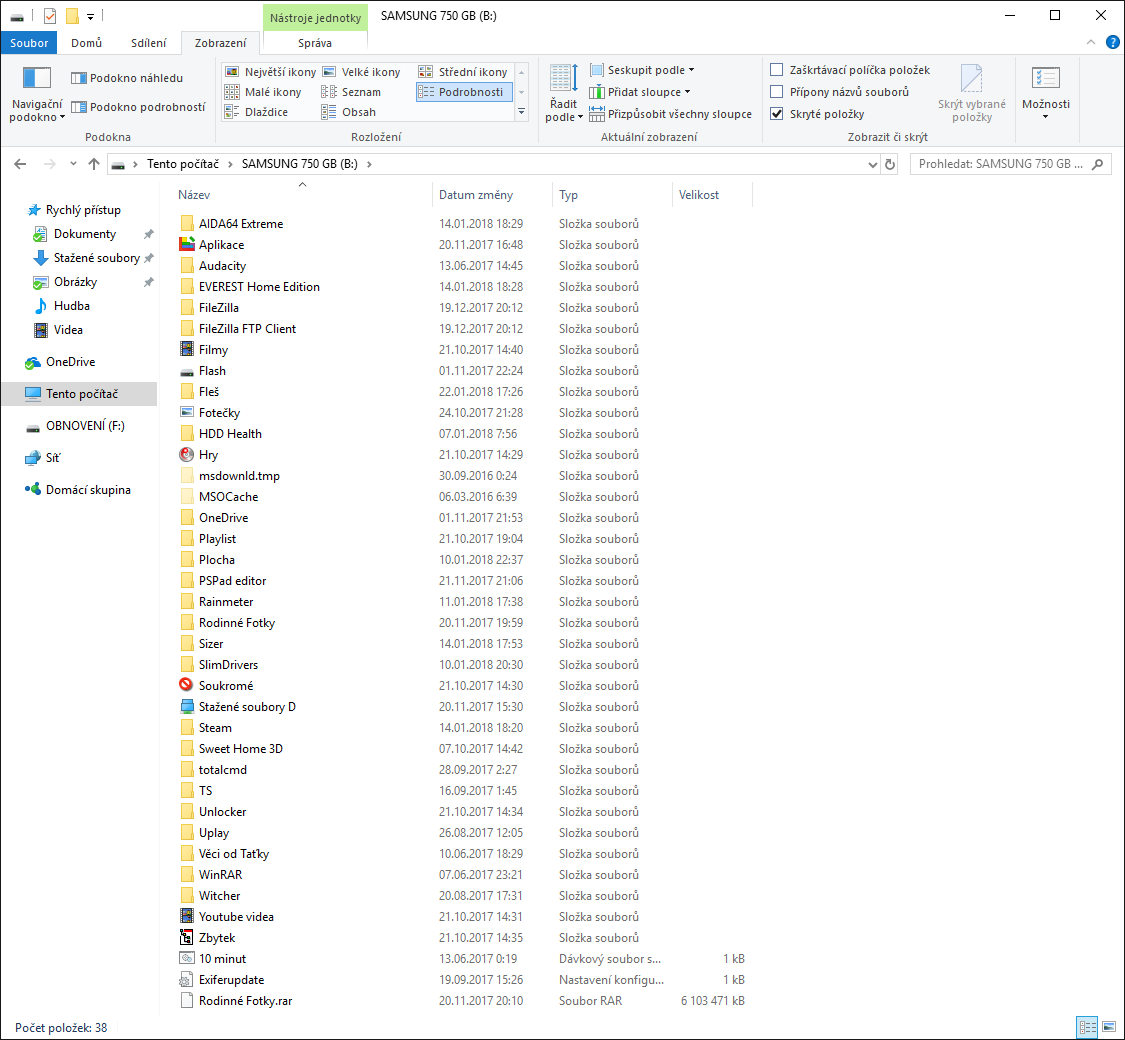Open Dokumenty in quick access

[x=85, y=234]
